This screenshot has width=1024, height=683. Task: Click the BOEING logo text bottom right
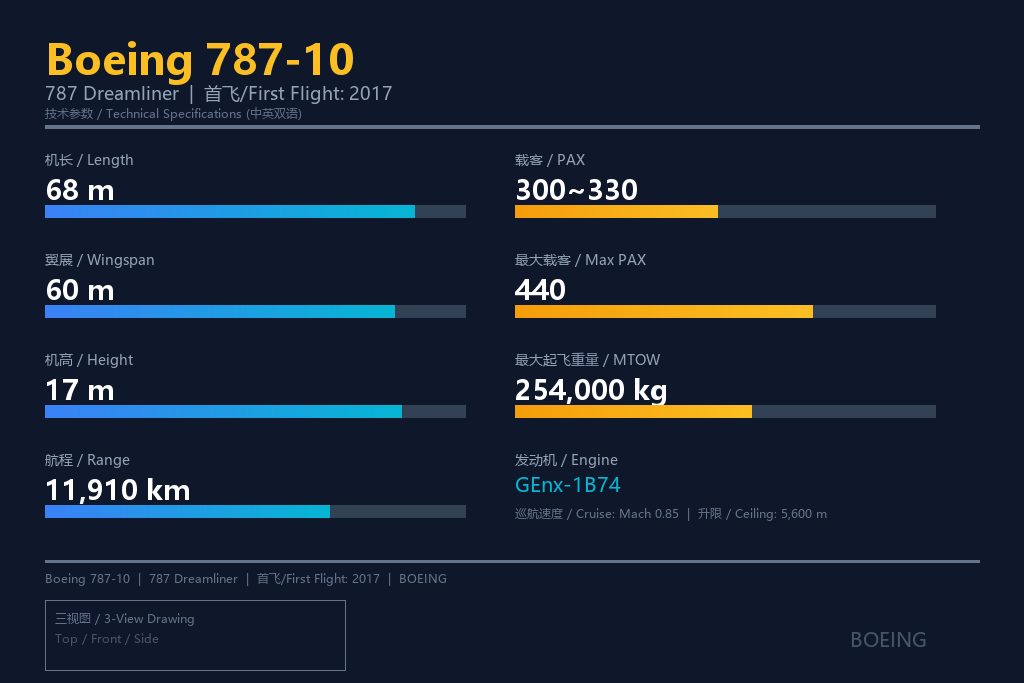pyautogui.click(x=888, y=640)
